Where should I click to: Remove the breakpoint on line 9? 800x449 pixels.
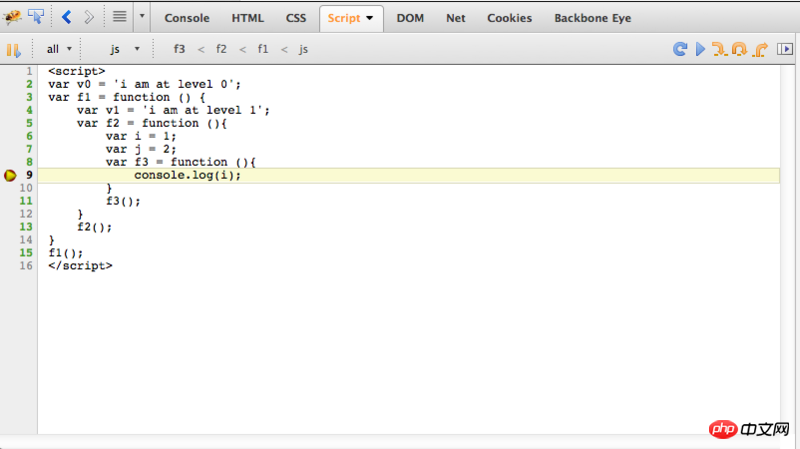pos(10,175)
